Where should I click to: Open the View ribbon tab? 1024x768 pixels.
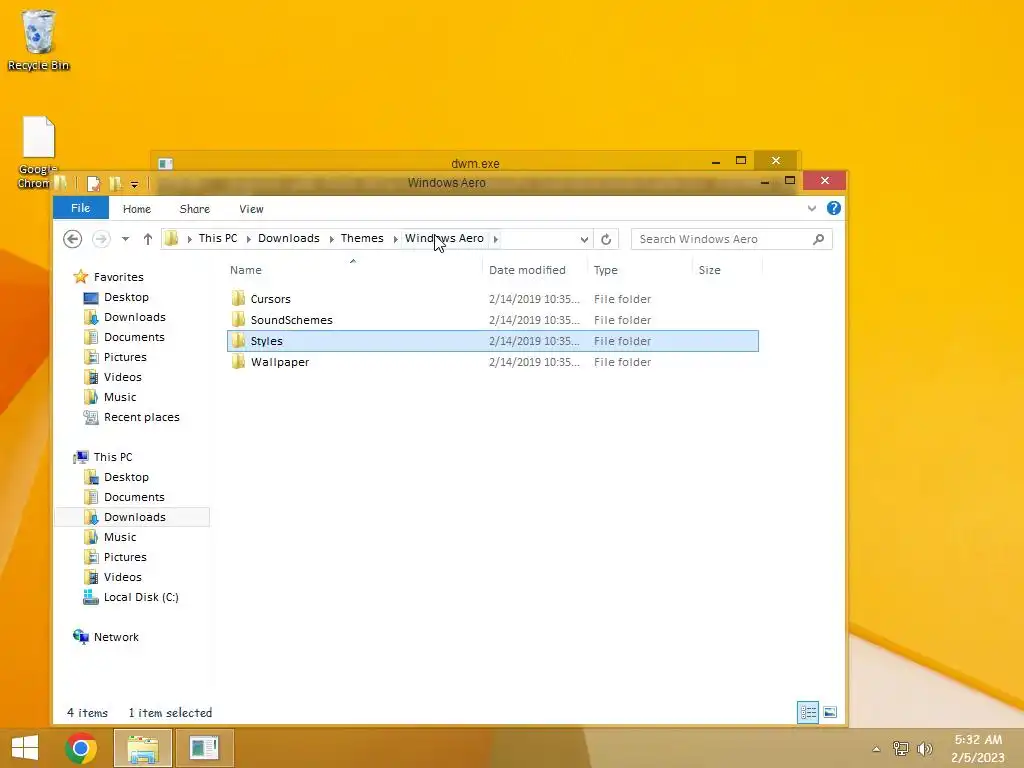coord(251,209)
